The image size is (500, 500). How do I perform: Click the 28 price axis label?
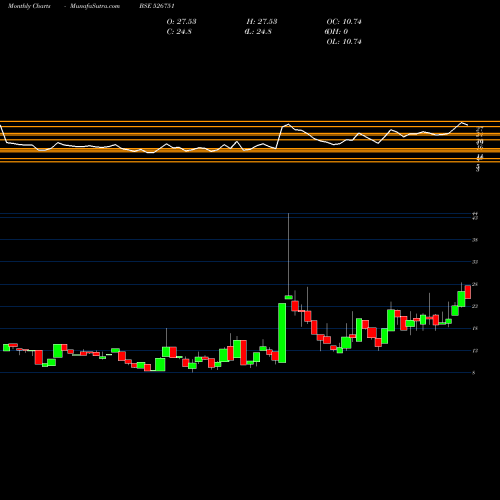pyautogui.click(x=475, y=284)
